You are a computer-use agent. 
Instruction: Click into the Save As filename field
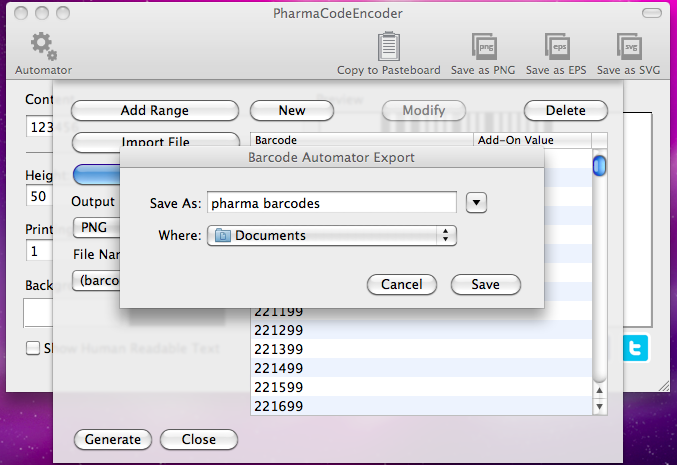point(331,203)
